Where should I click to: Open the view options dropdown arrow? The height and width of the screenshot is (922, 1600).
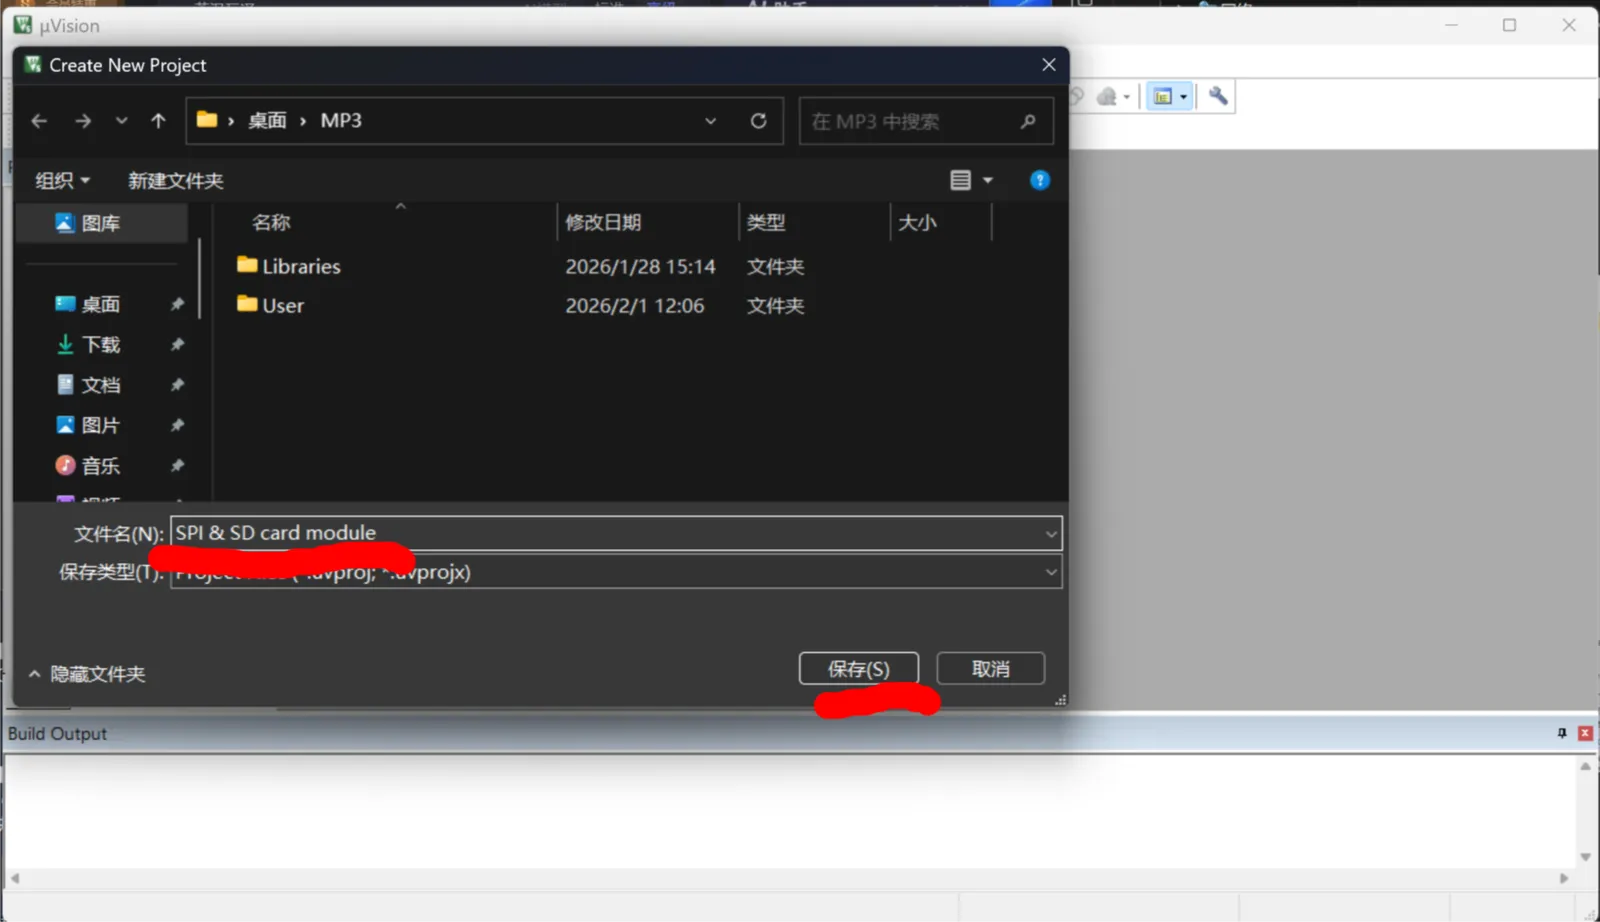coord(988,180)
